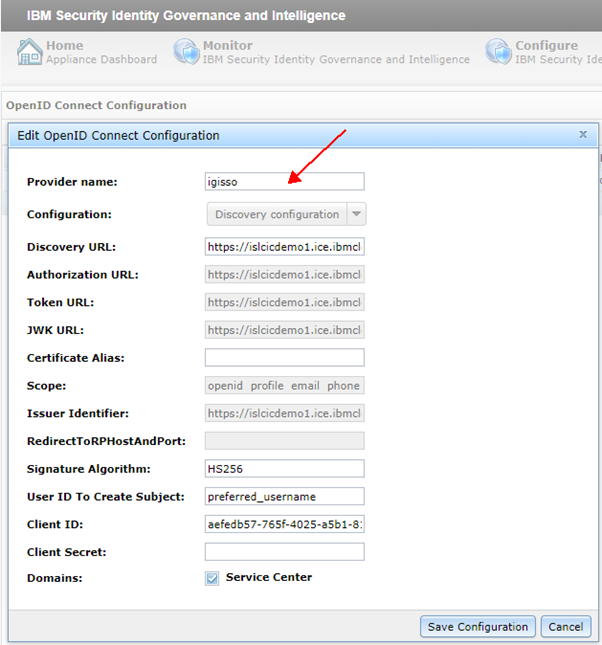
Task: Click the 'Domains:' label
Action: point(55,578)
